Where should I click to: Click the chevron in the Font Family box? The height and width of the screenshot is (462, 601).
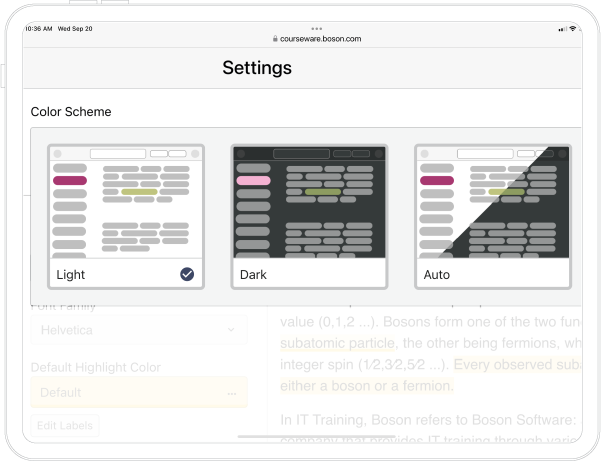click(x=231, y=329)
